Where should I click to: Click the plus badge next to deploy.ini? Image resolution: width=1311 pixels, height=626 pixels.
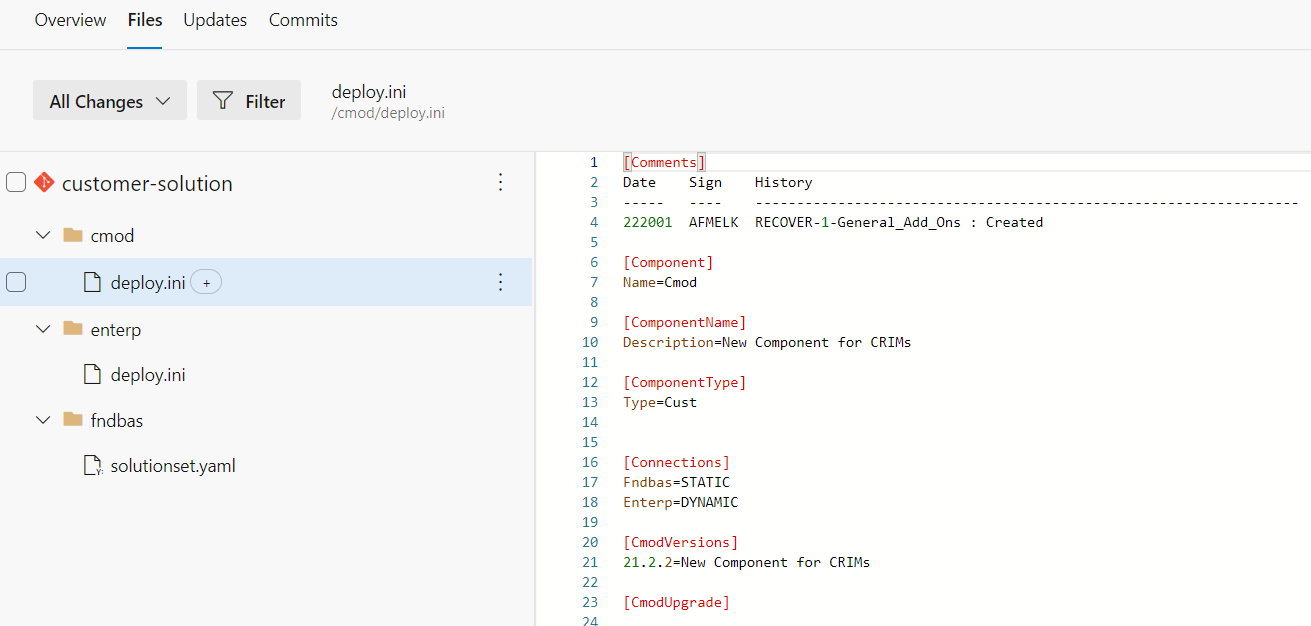[206, 282]
